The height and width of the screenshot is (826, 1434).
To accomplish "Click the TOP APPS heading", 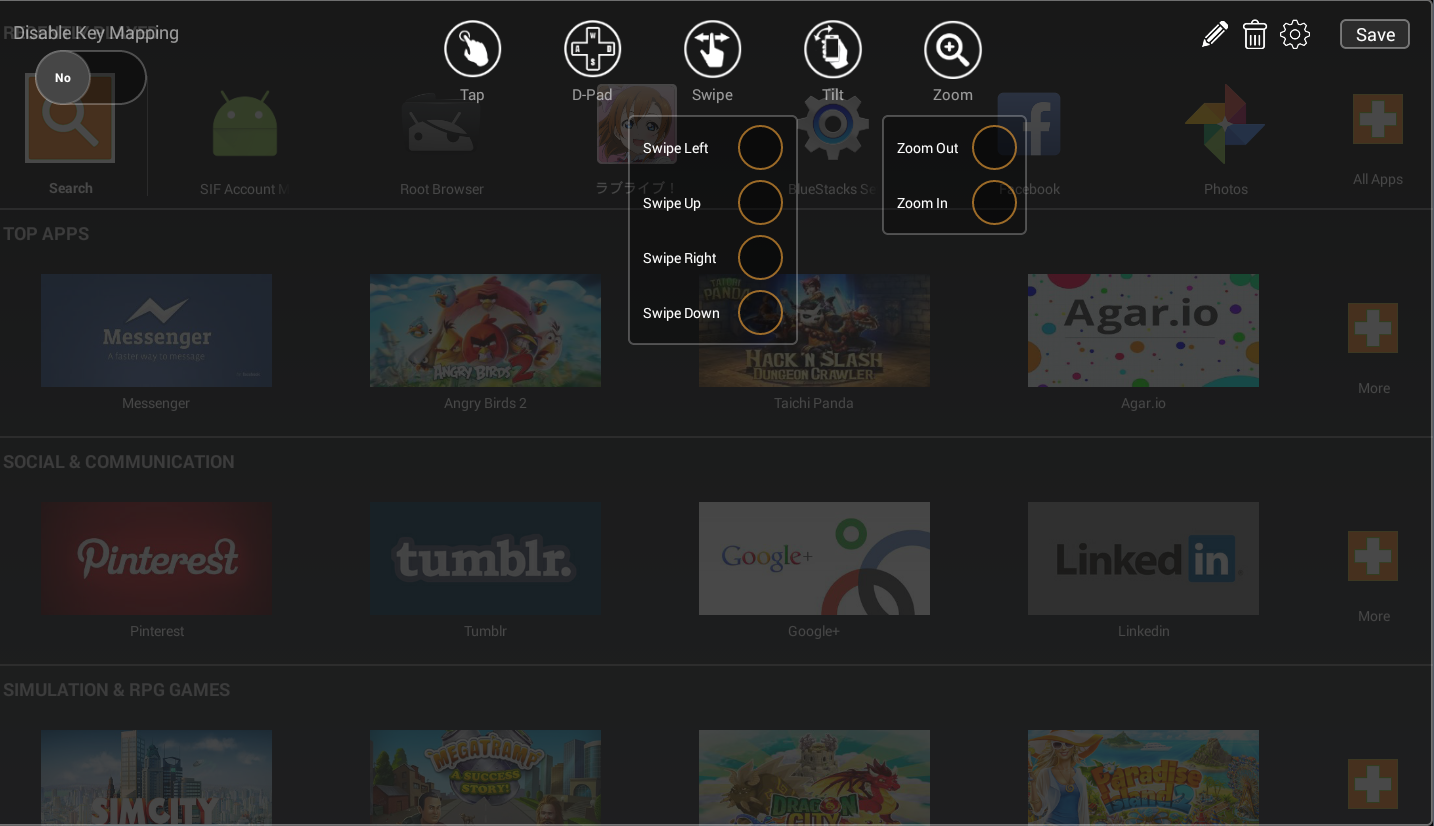I will click(x=46, y=234).
